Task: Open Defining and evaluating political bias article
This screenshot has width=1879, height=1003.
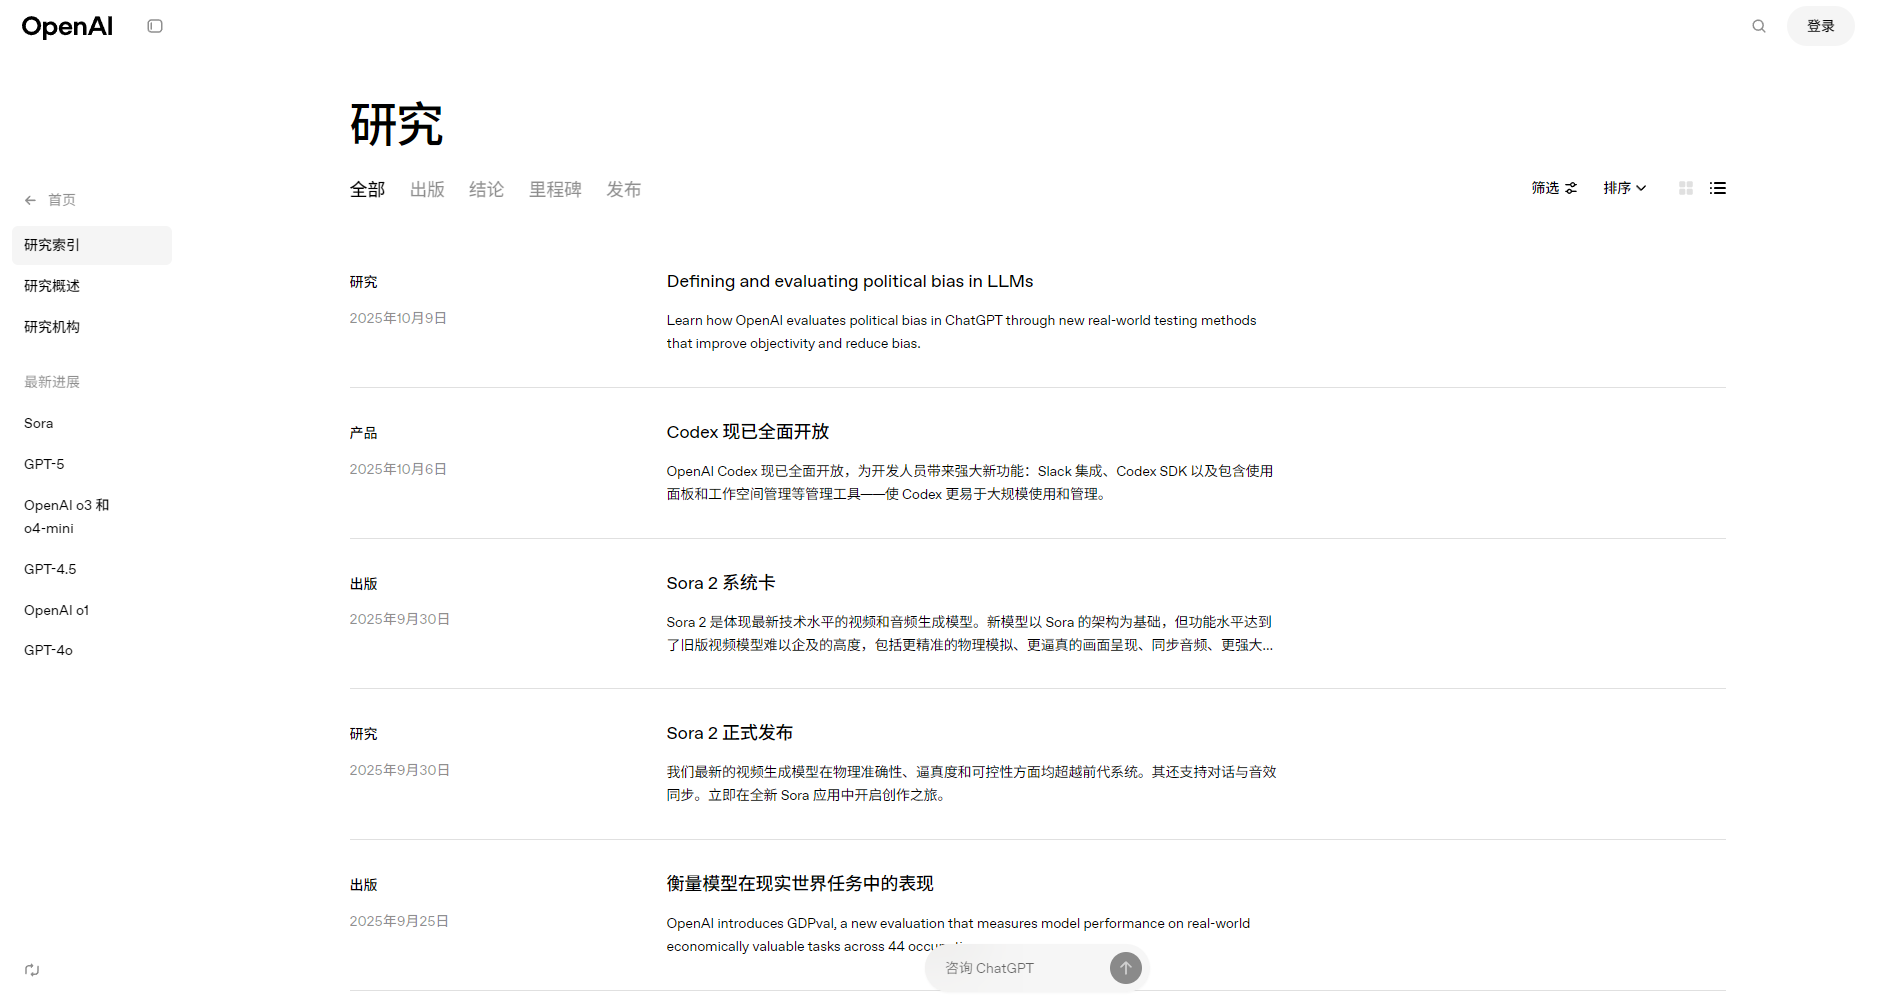Action: click(x=849, y=282)
